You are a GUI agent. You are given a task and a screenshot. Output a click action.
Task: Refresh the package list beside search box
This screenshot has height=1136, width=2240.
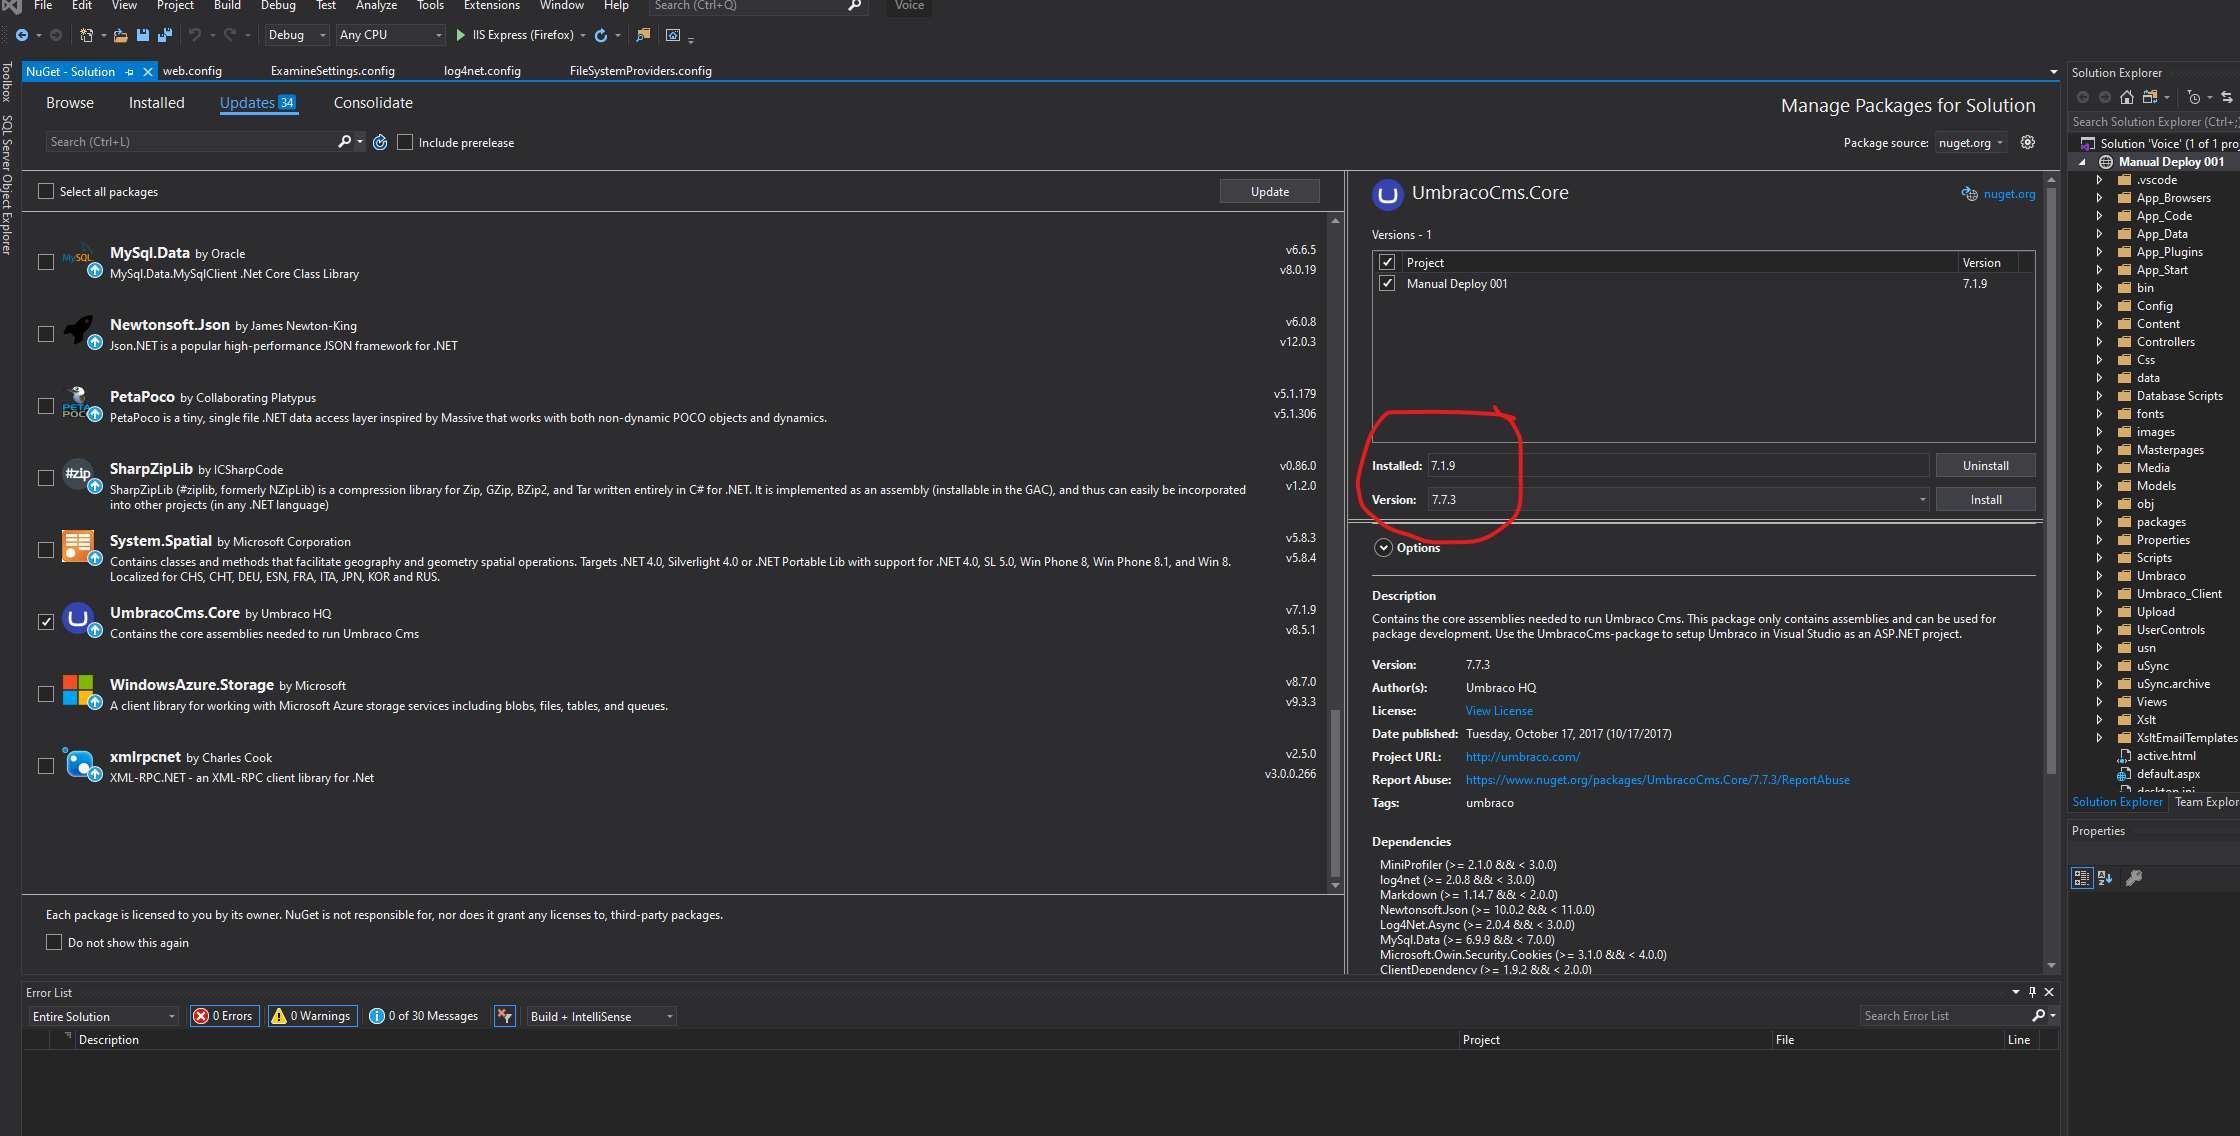(380, 142)
